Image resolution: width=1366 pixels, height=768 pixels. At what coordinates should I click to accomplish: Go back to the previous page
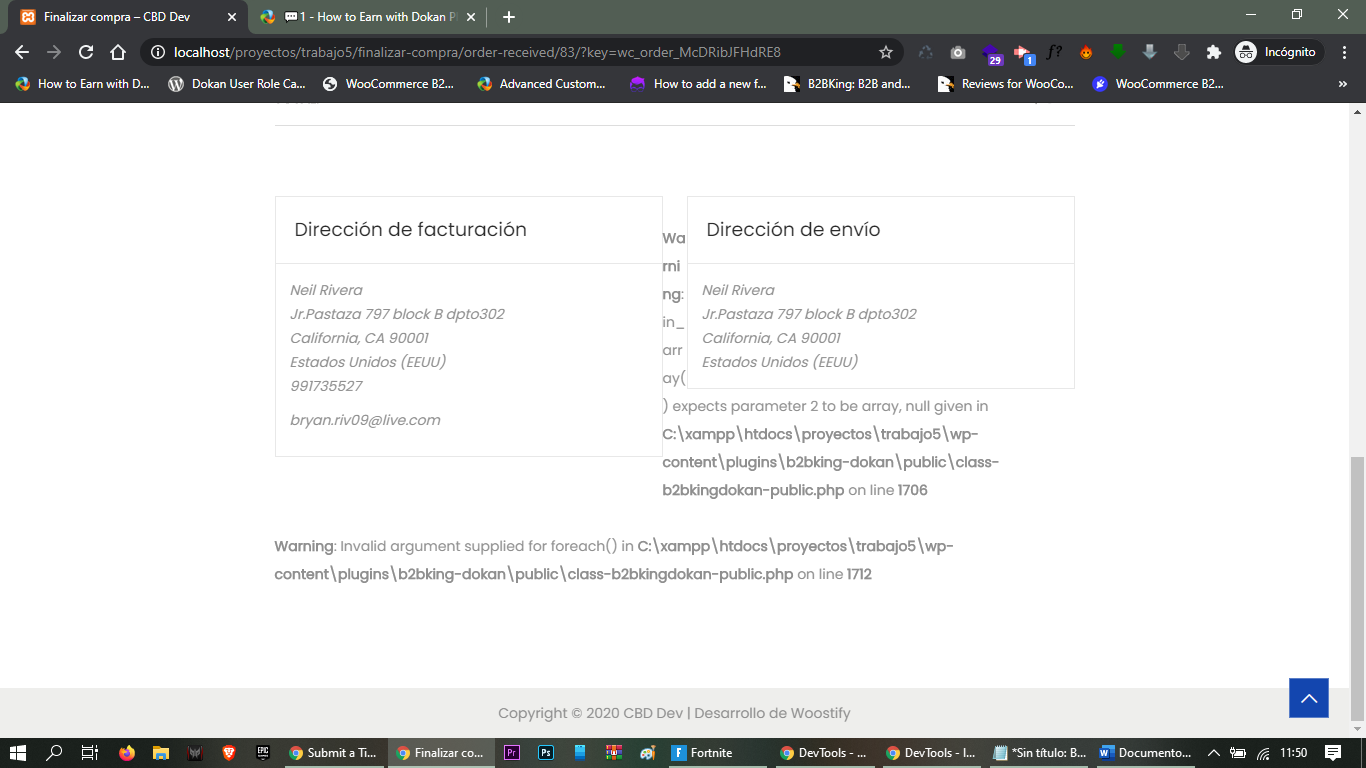coord(22,52)
